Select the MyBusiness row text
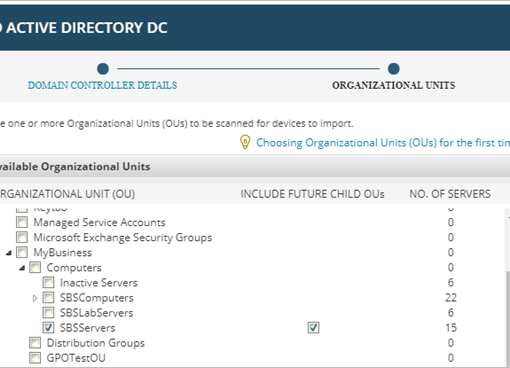 (x=63, y=253)
